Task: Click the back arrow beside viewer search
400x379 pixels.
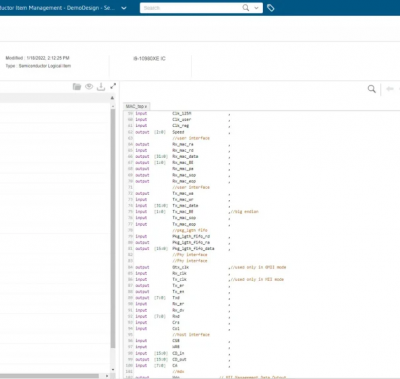Action: point(390,89)
